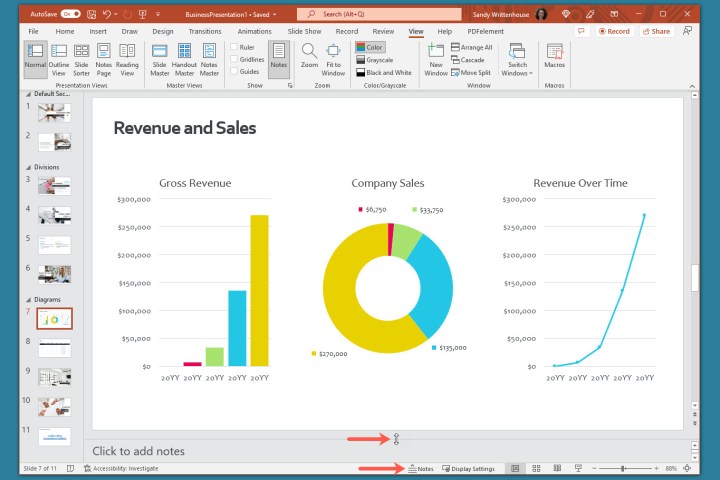Toggle AutoSave switch

click(71, 15)
